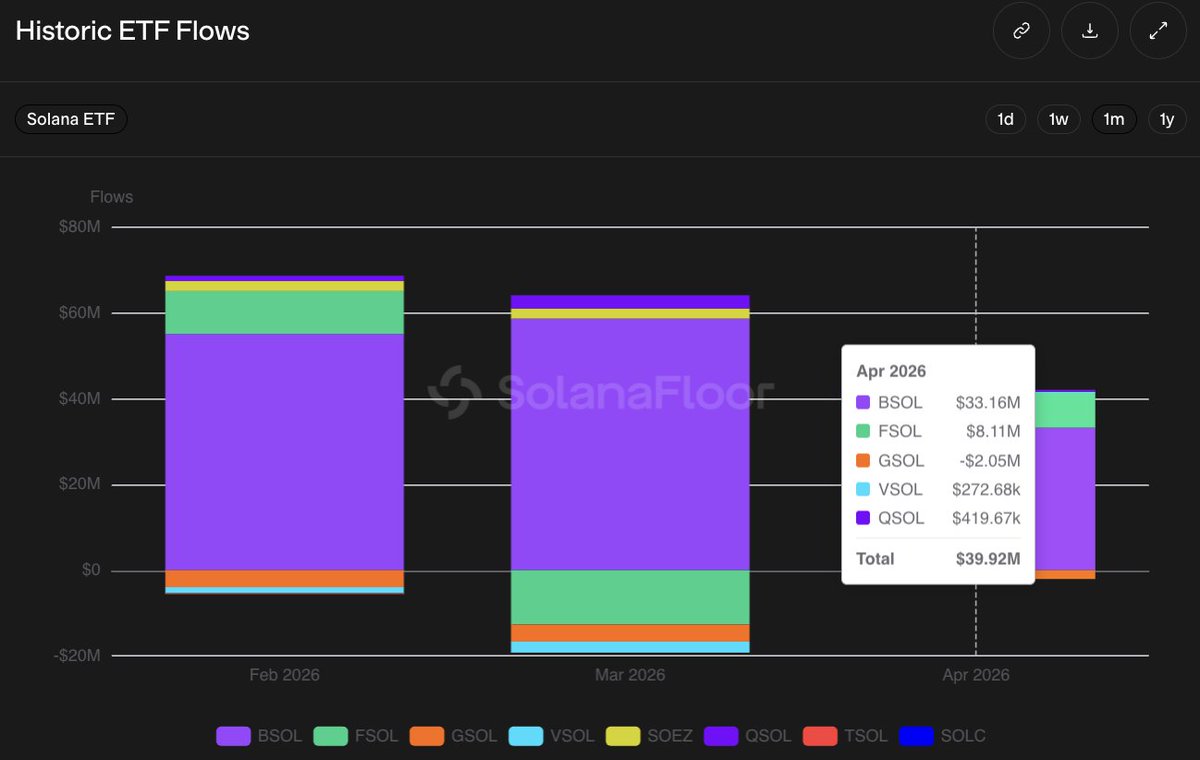The image size is (1200, 760).
Task: Expand chart to fullscreen
Action: tap(1158, 31)
